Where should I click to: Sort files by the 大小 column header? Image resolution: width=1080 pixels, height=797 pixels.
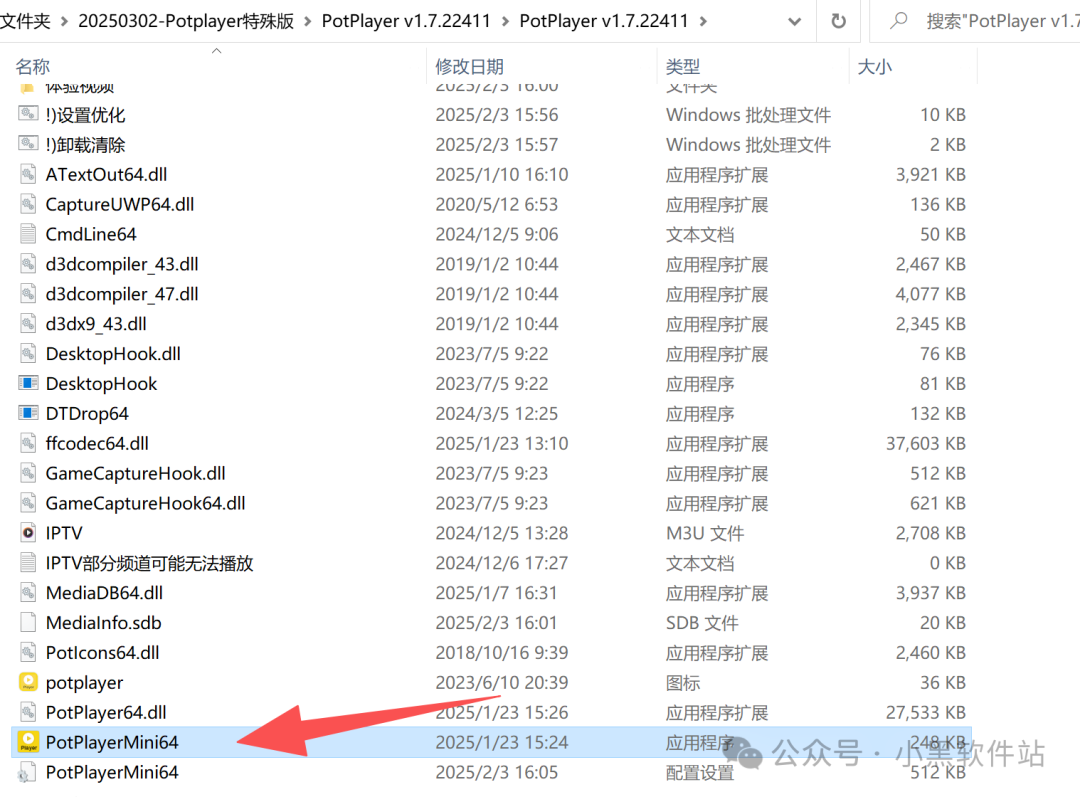point(875,67)
